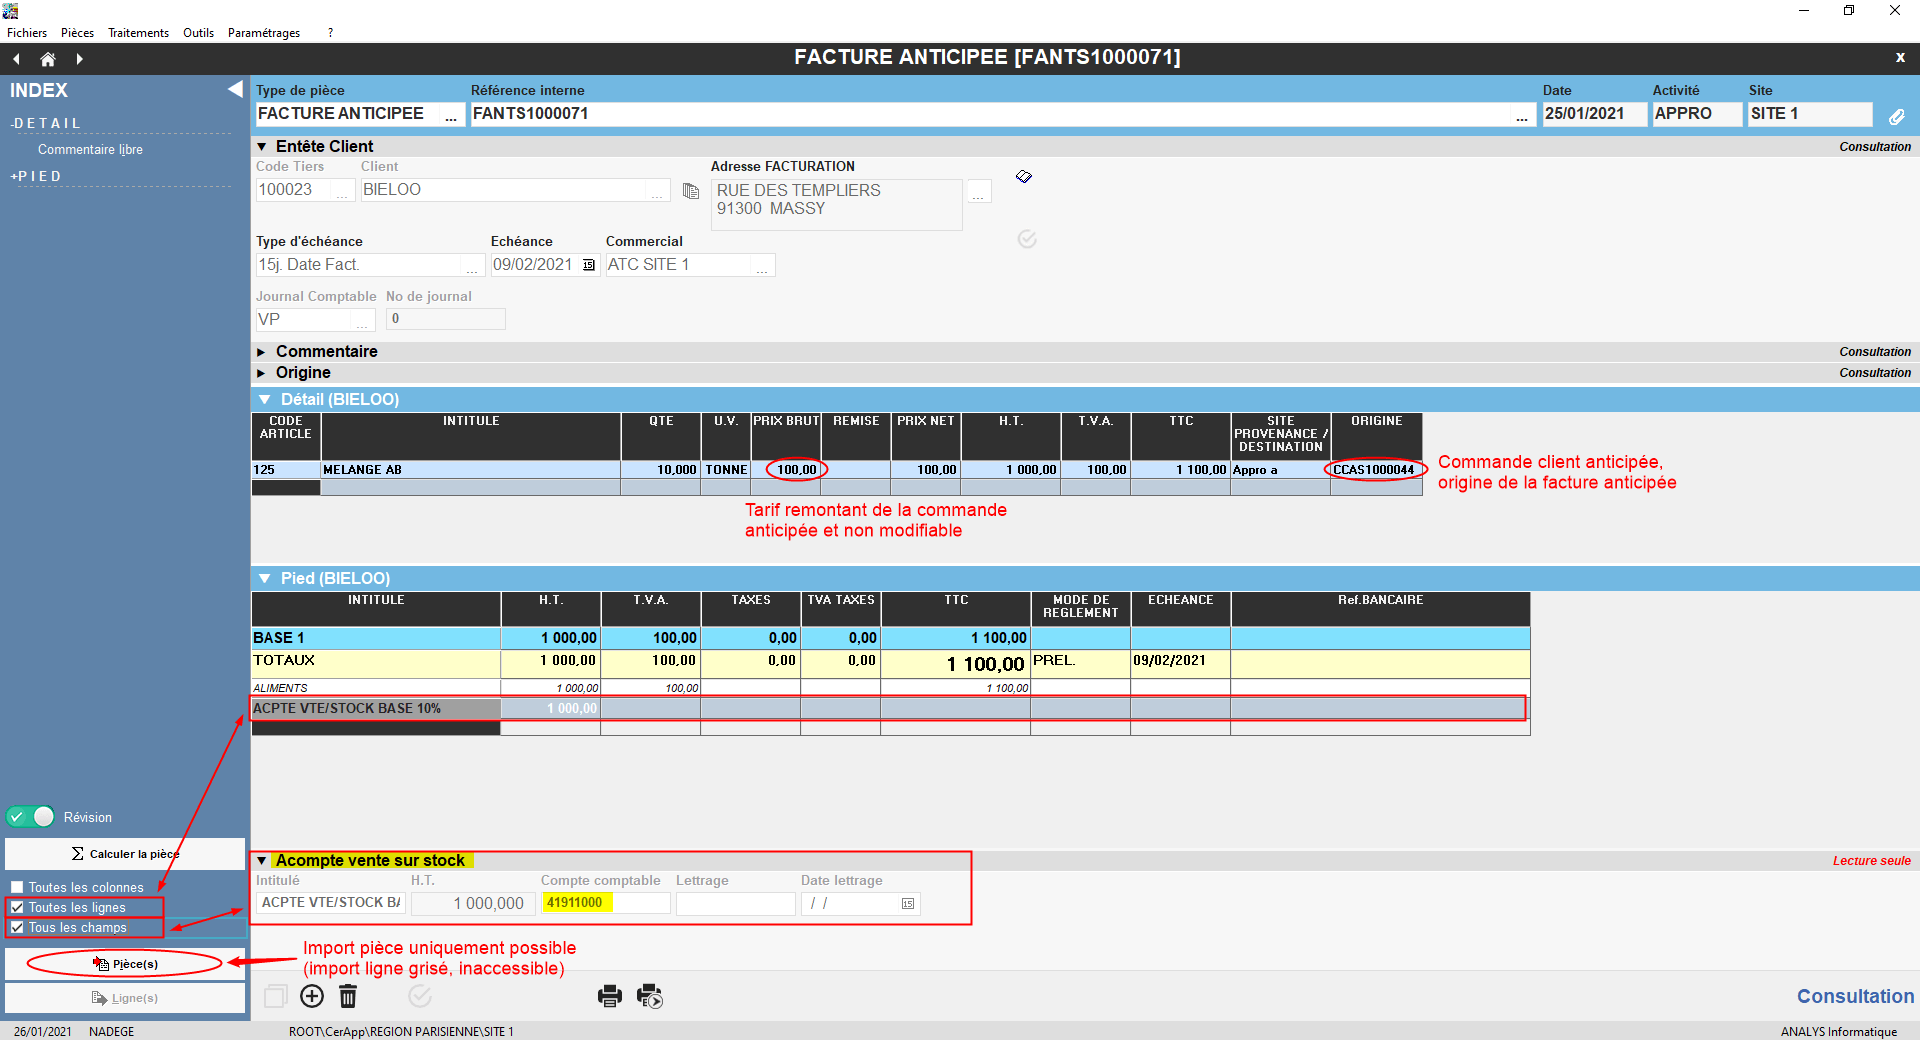Expand the Commentaire section

[x=262, y=352]
